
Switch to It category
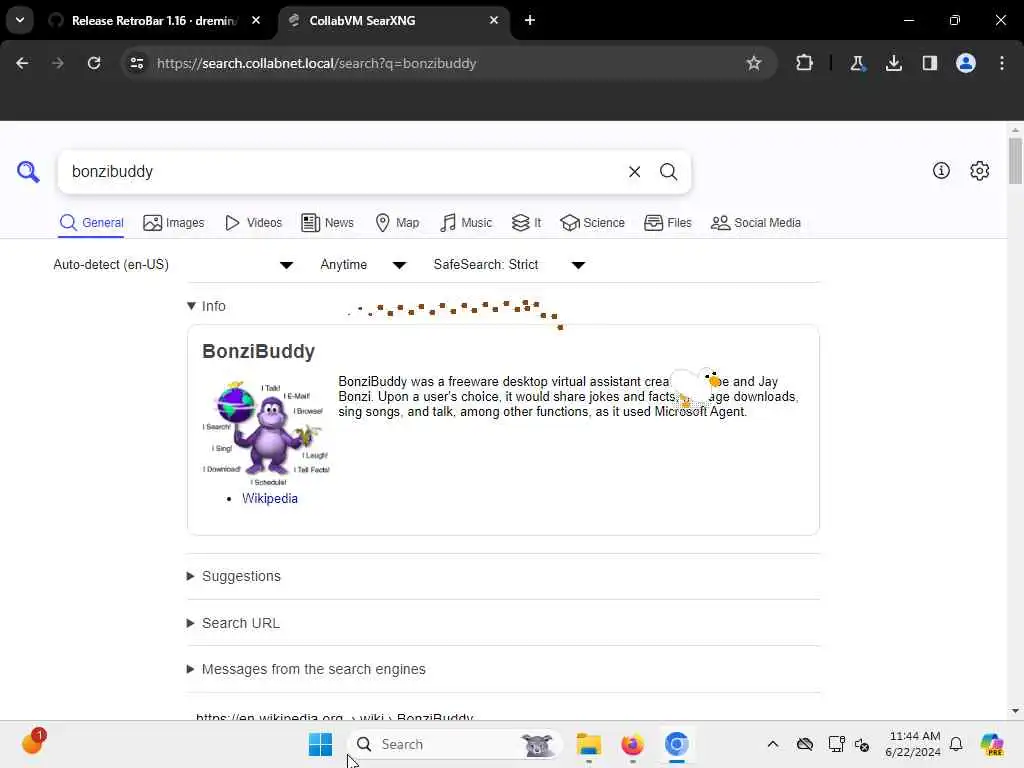526,223
